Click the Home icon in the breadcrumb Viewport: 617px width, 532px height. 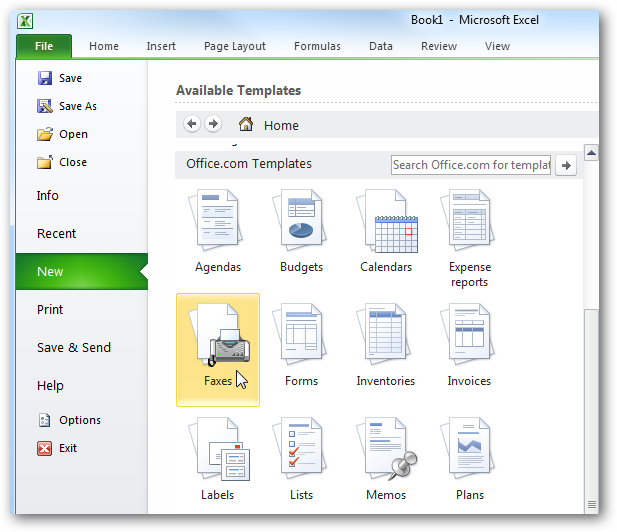pos(245,125)
